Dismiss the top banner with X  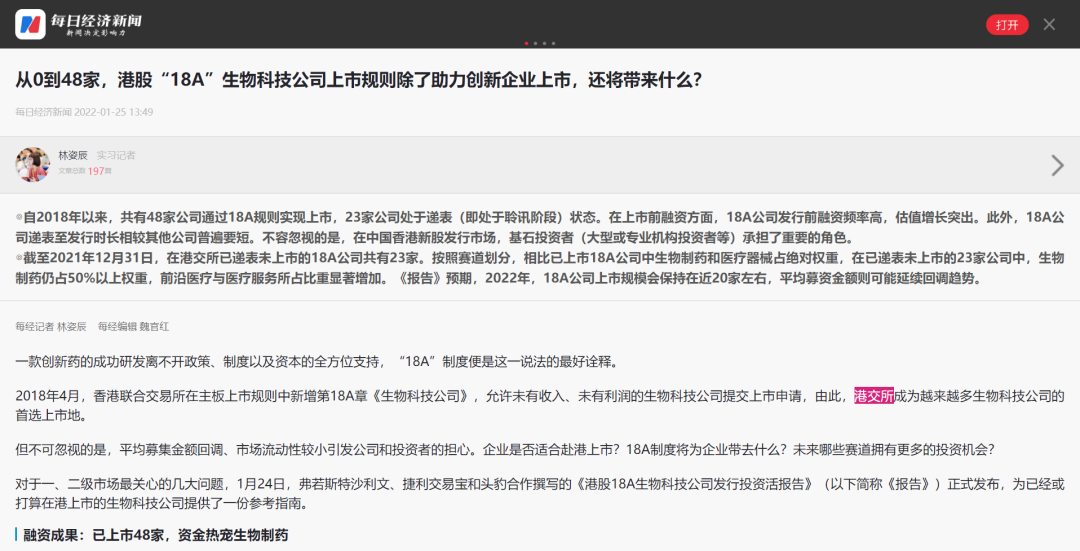(1049, 24)
